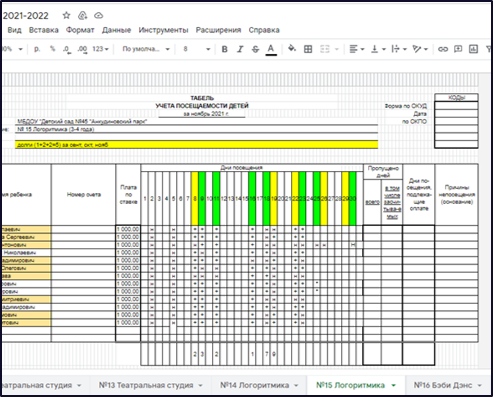
Task: Select the 'Николаевич' name cell
Action: pos(26,253)
